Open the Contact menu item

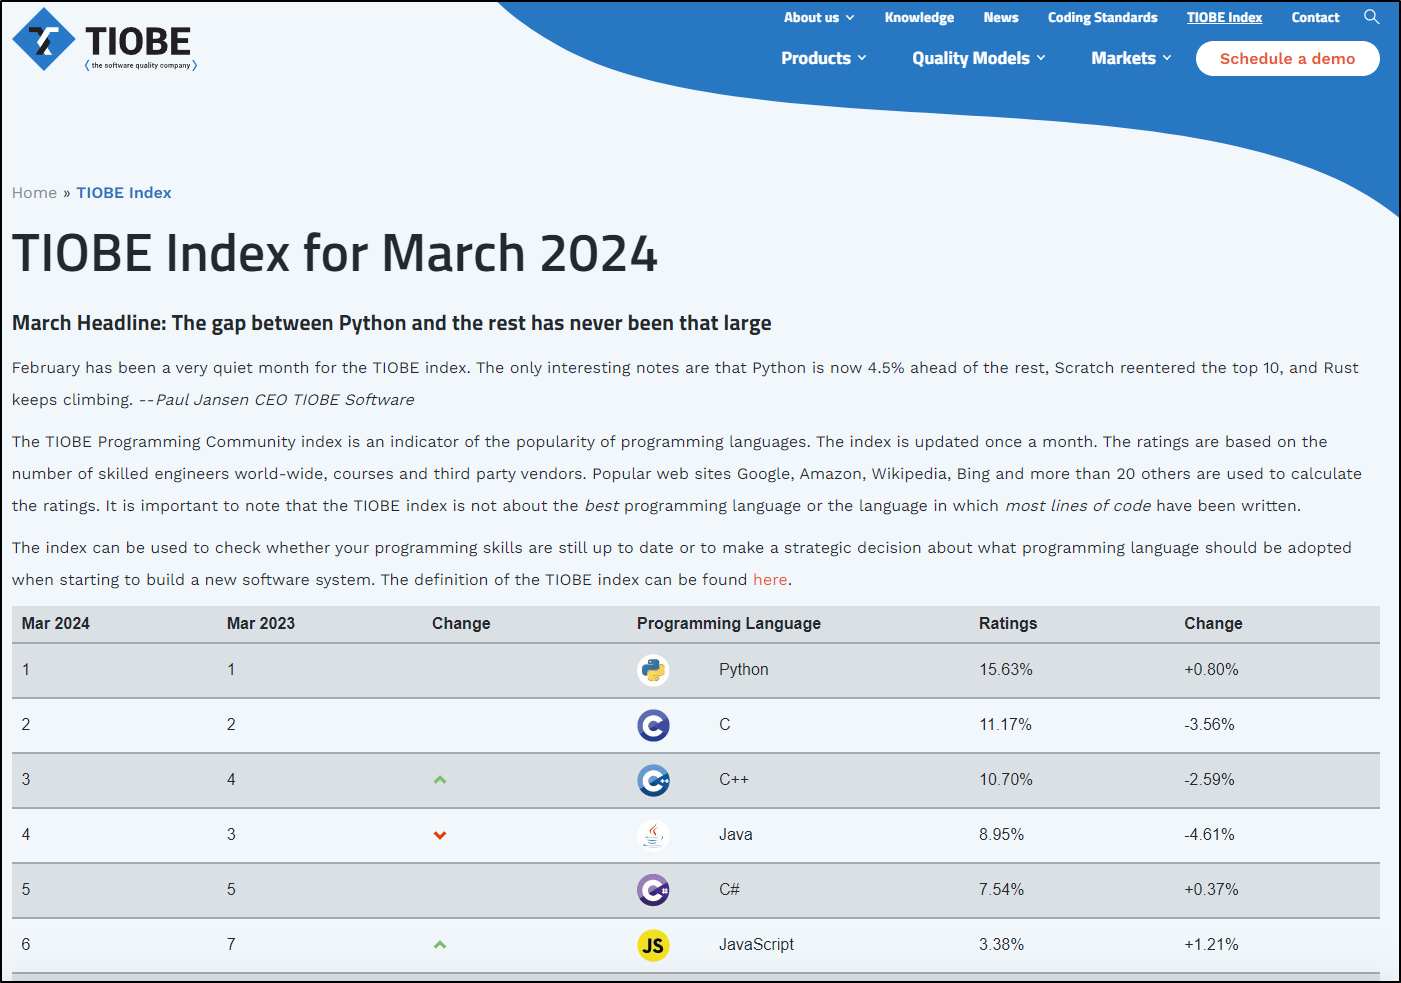click(x=1315, y=17)
